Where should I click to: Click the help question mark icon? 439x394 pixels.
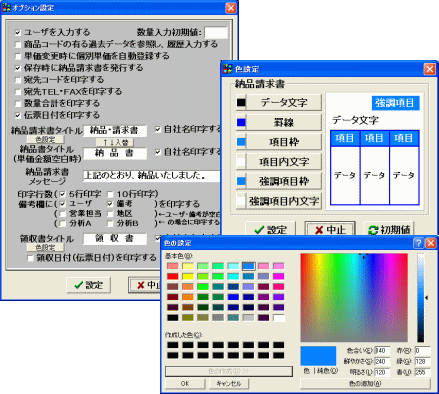pos(418,243)
